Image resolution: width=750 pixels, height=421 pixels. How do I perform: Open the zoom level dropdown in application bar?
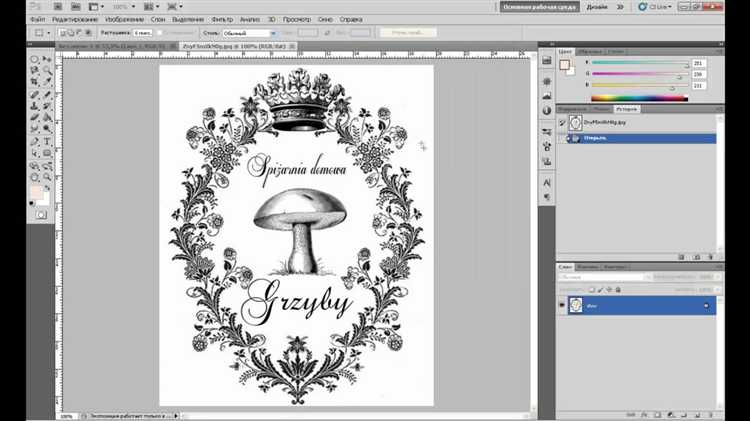coord(131,5)
